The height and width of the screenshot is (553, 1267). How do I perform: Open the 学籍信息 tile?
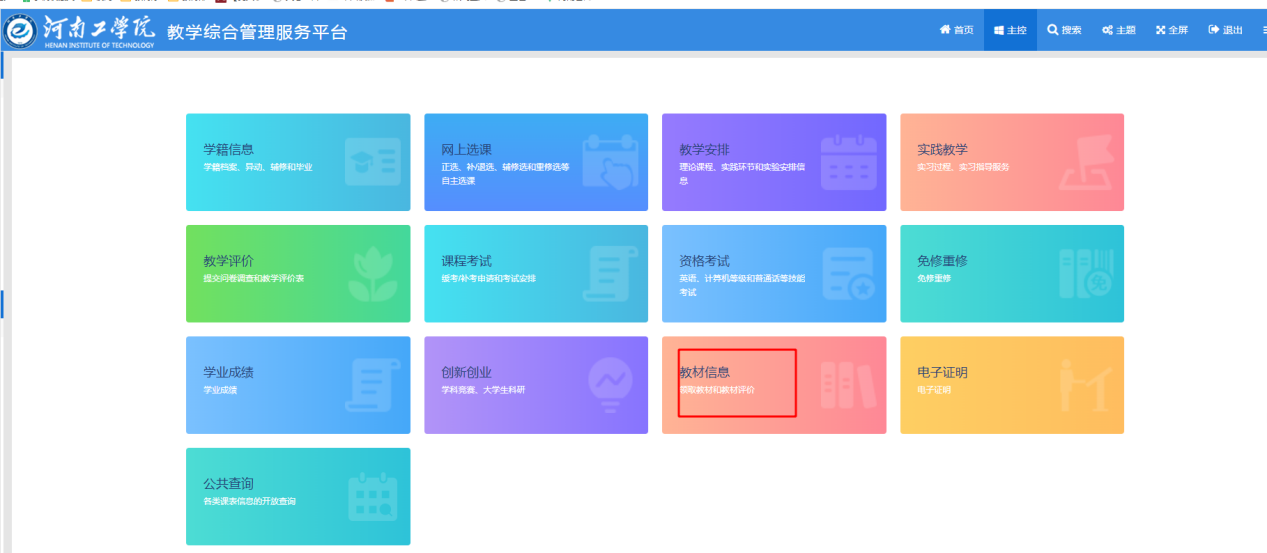point(297,162)
